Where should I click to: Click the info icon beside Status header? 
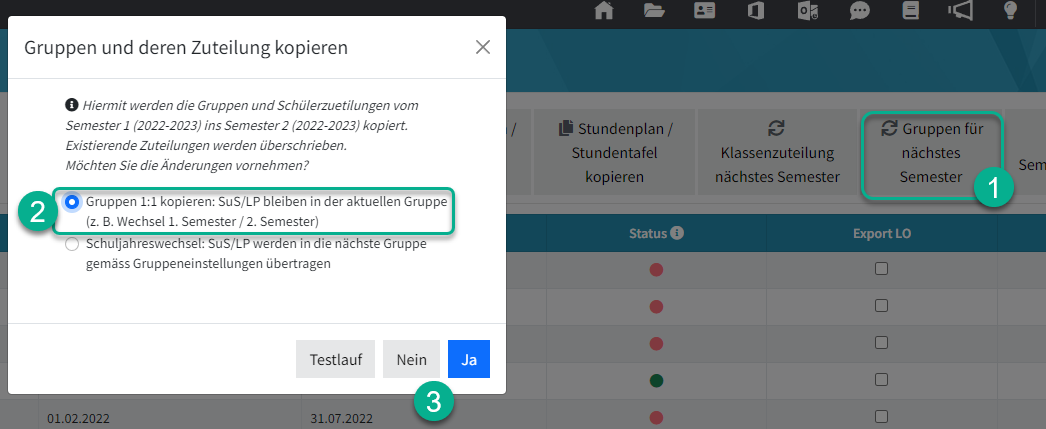(x=677, y=233)
